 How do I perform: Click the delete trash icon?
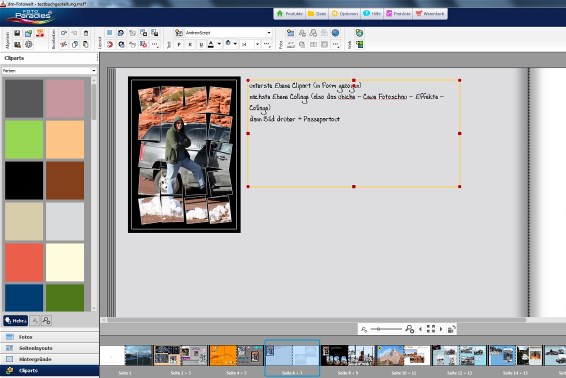tap(86, 33)
